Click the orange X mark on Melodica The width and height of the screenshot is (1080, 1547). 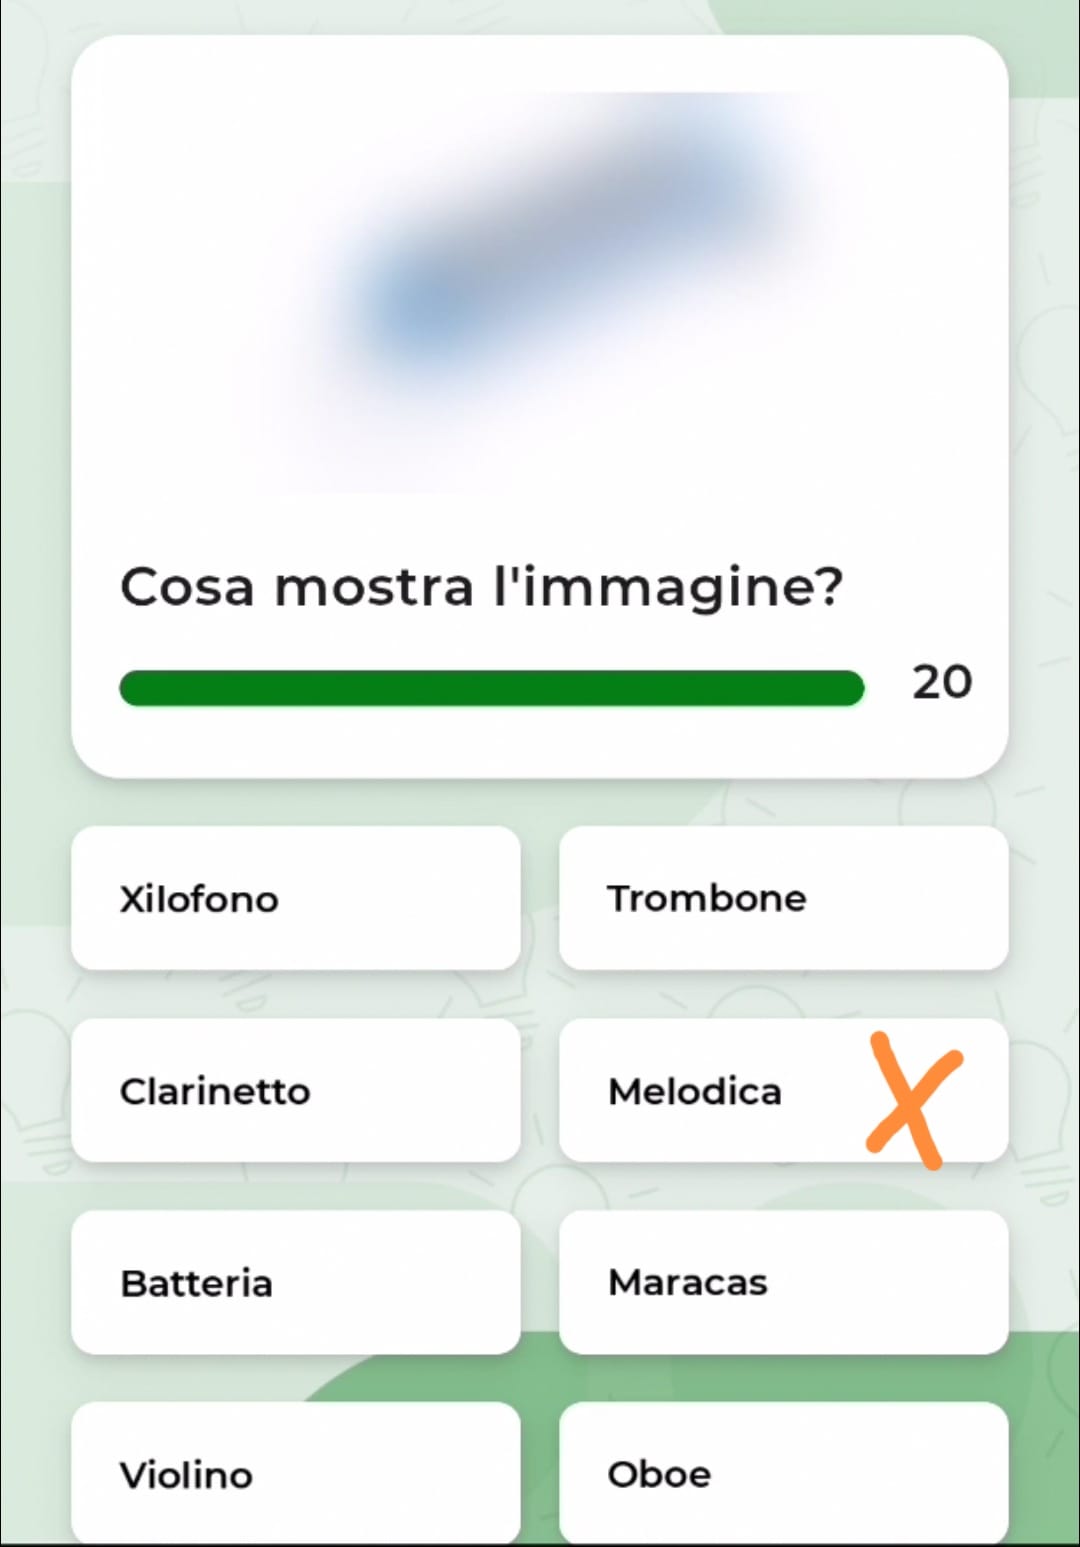click(912, 1100)
